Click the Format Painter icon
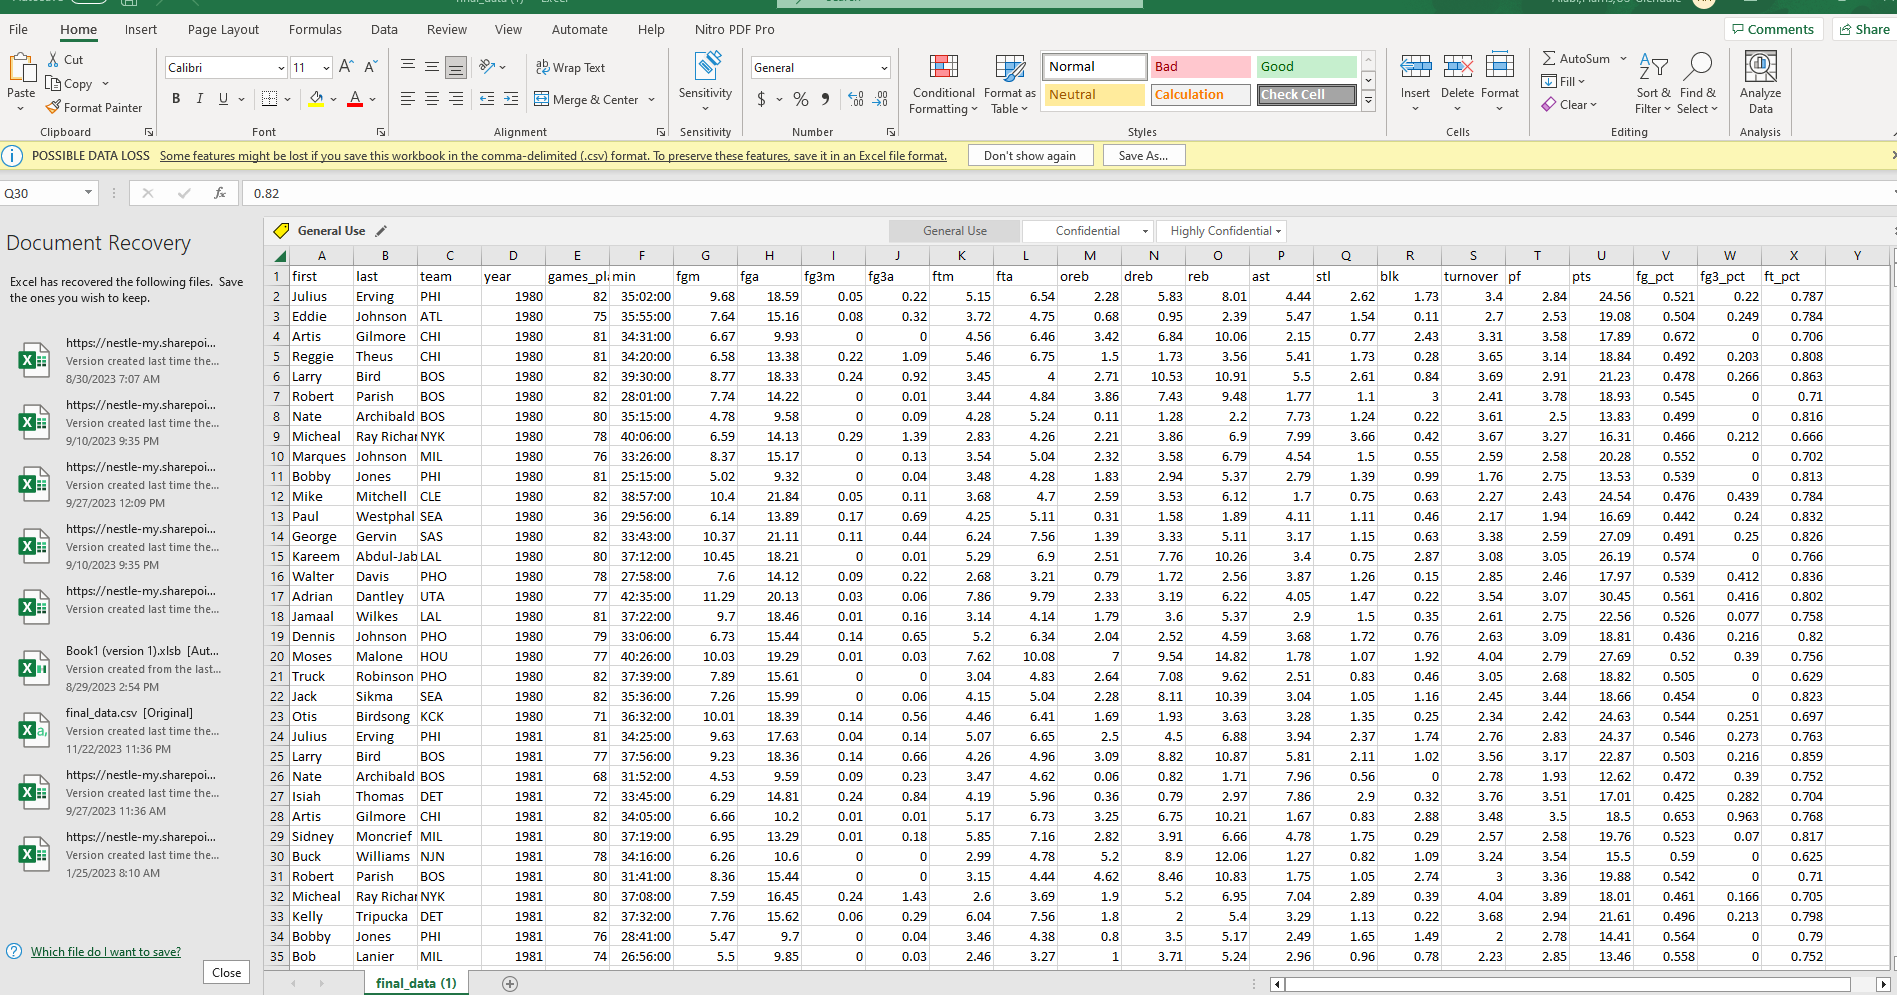Viewport: 1897px width, 995px height. pos(54,108)
